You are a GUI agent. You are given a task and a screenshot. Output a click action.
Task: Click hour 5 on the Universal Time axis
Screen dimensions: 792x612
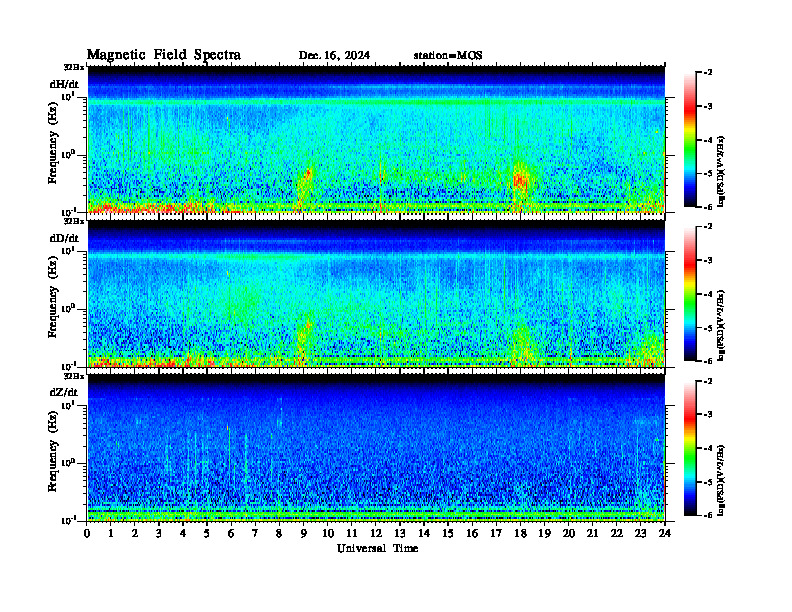pos(207,533)
